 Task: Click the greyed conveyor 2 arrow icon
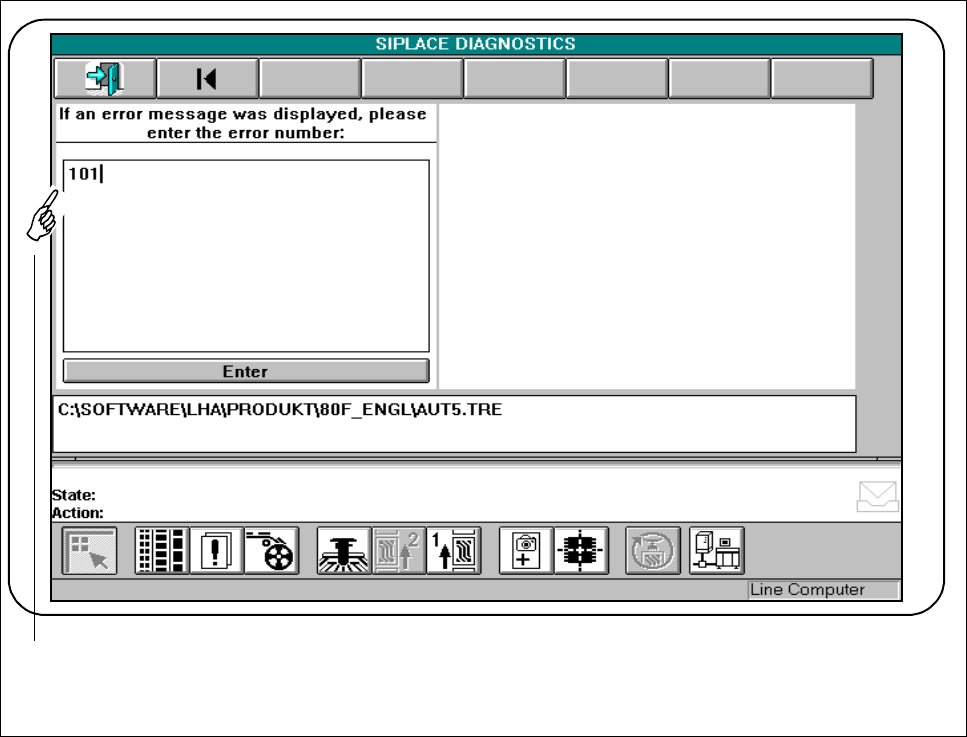398,551
